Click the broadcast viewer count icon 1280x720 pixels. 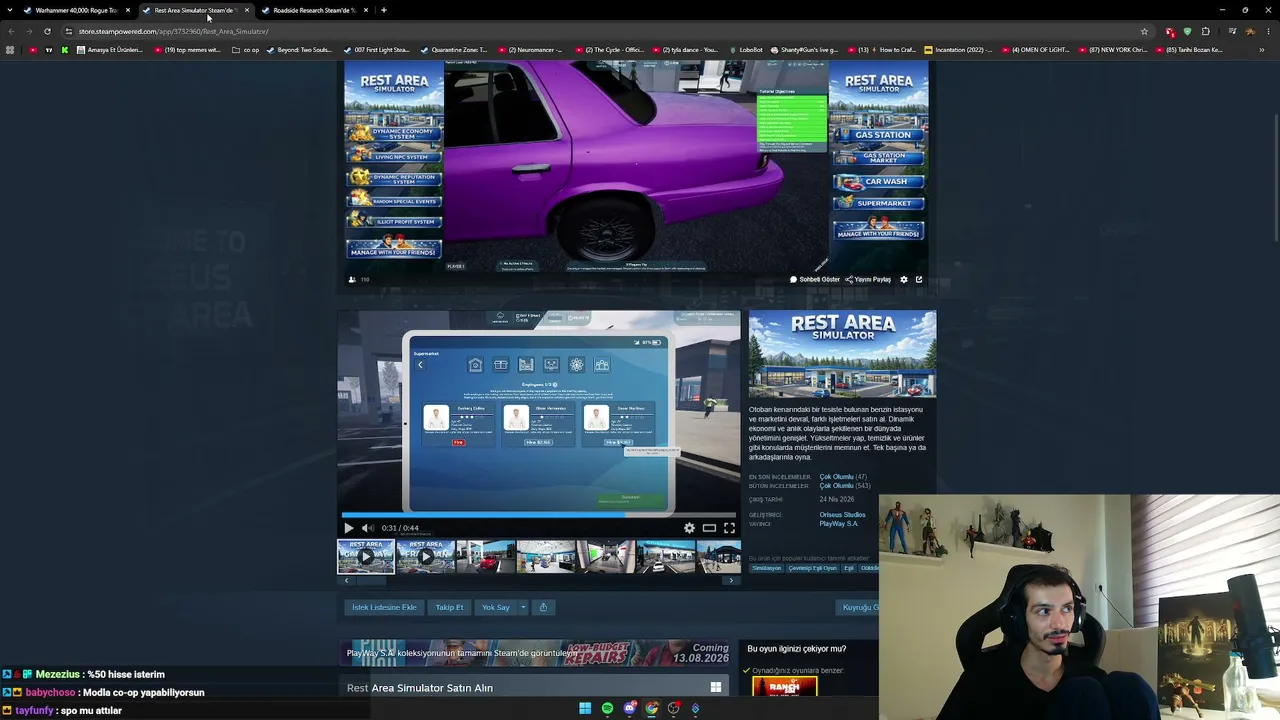coord(352,280)
